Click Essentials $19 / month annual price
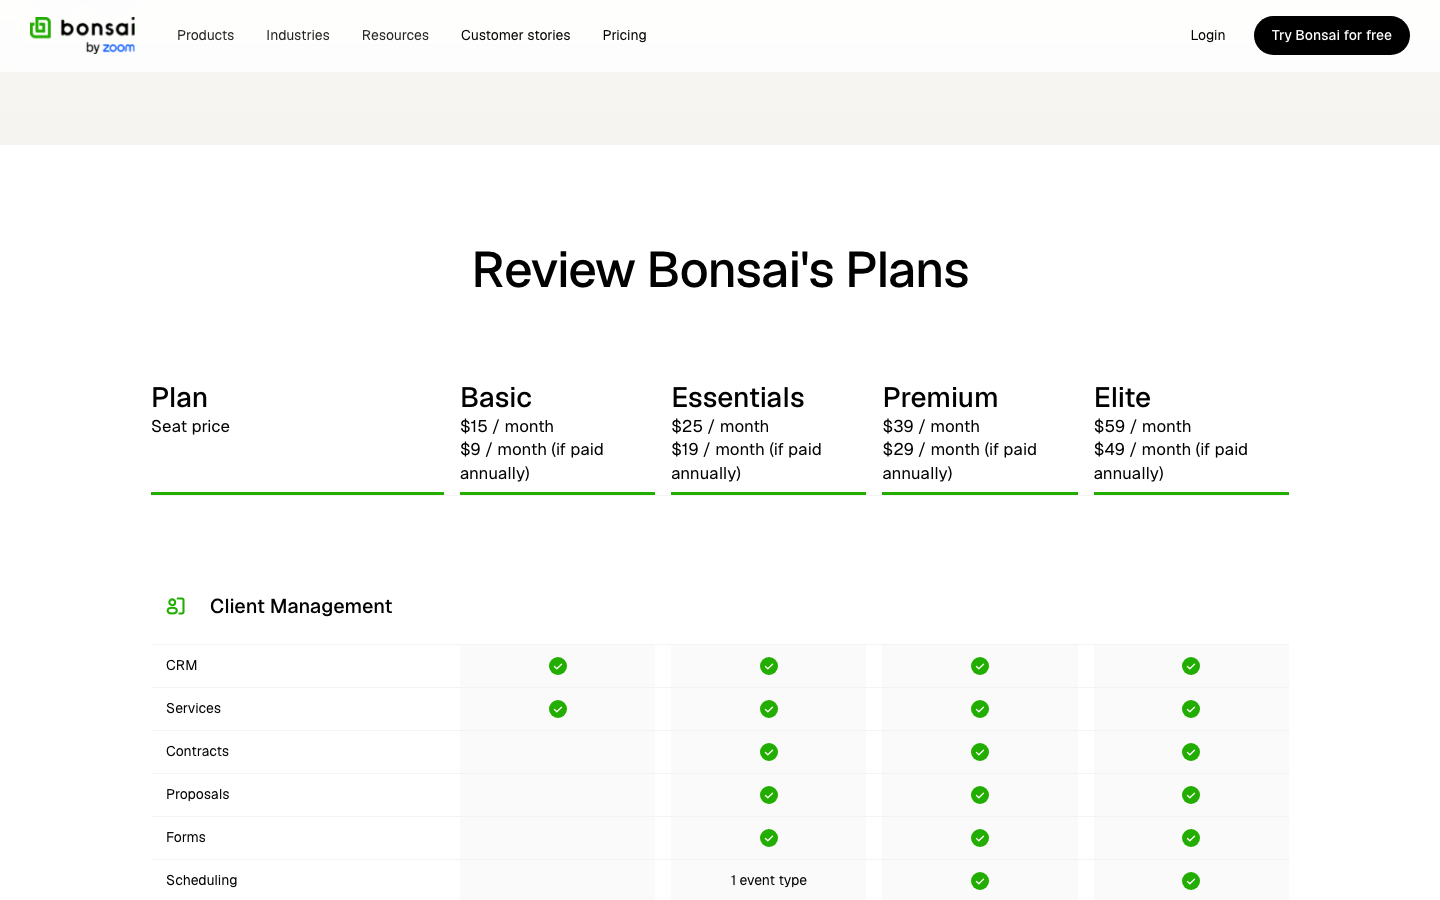The image size is (1440, 900). click(746, 461)
